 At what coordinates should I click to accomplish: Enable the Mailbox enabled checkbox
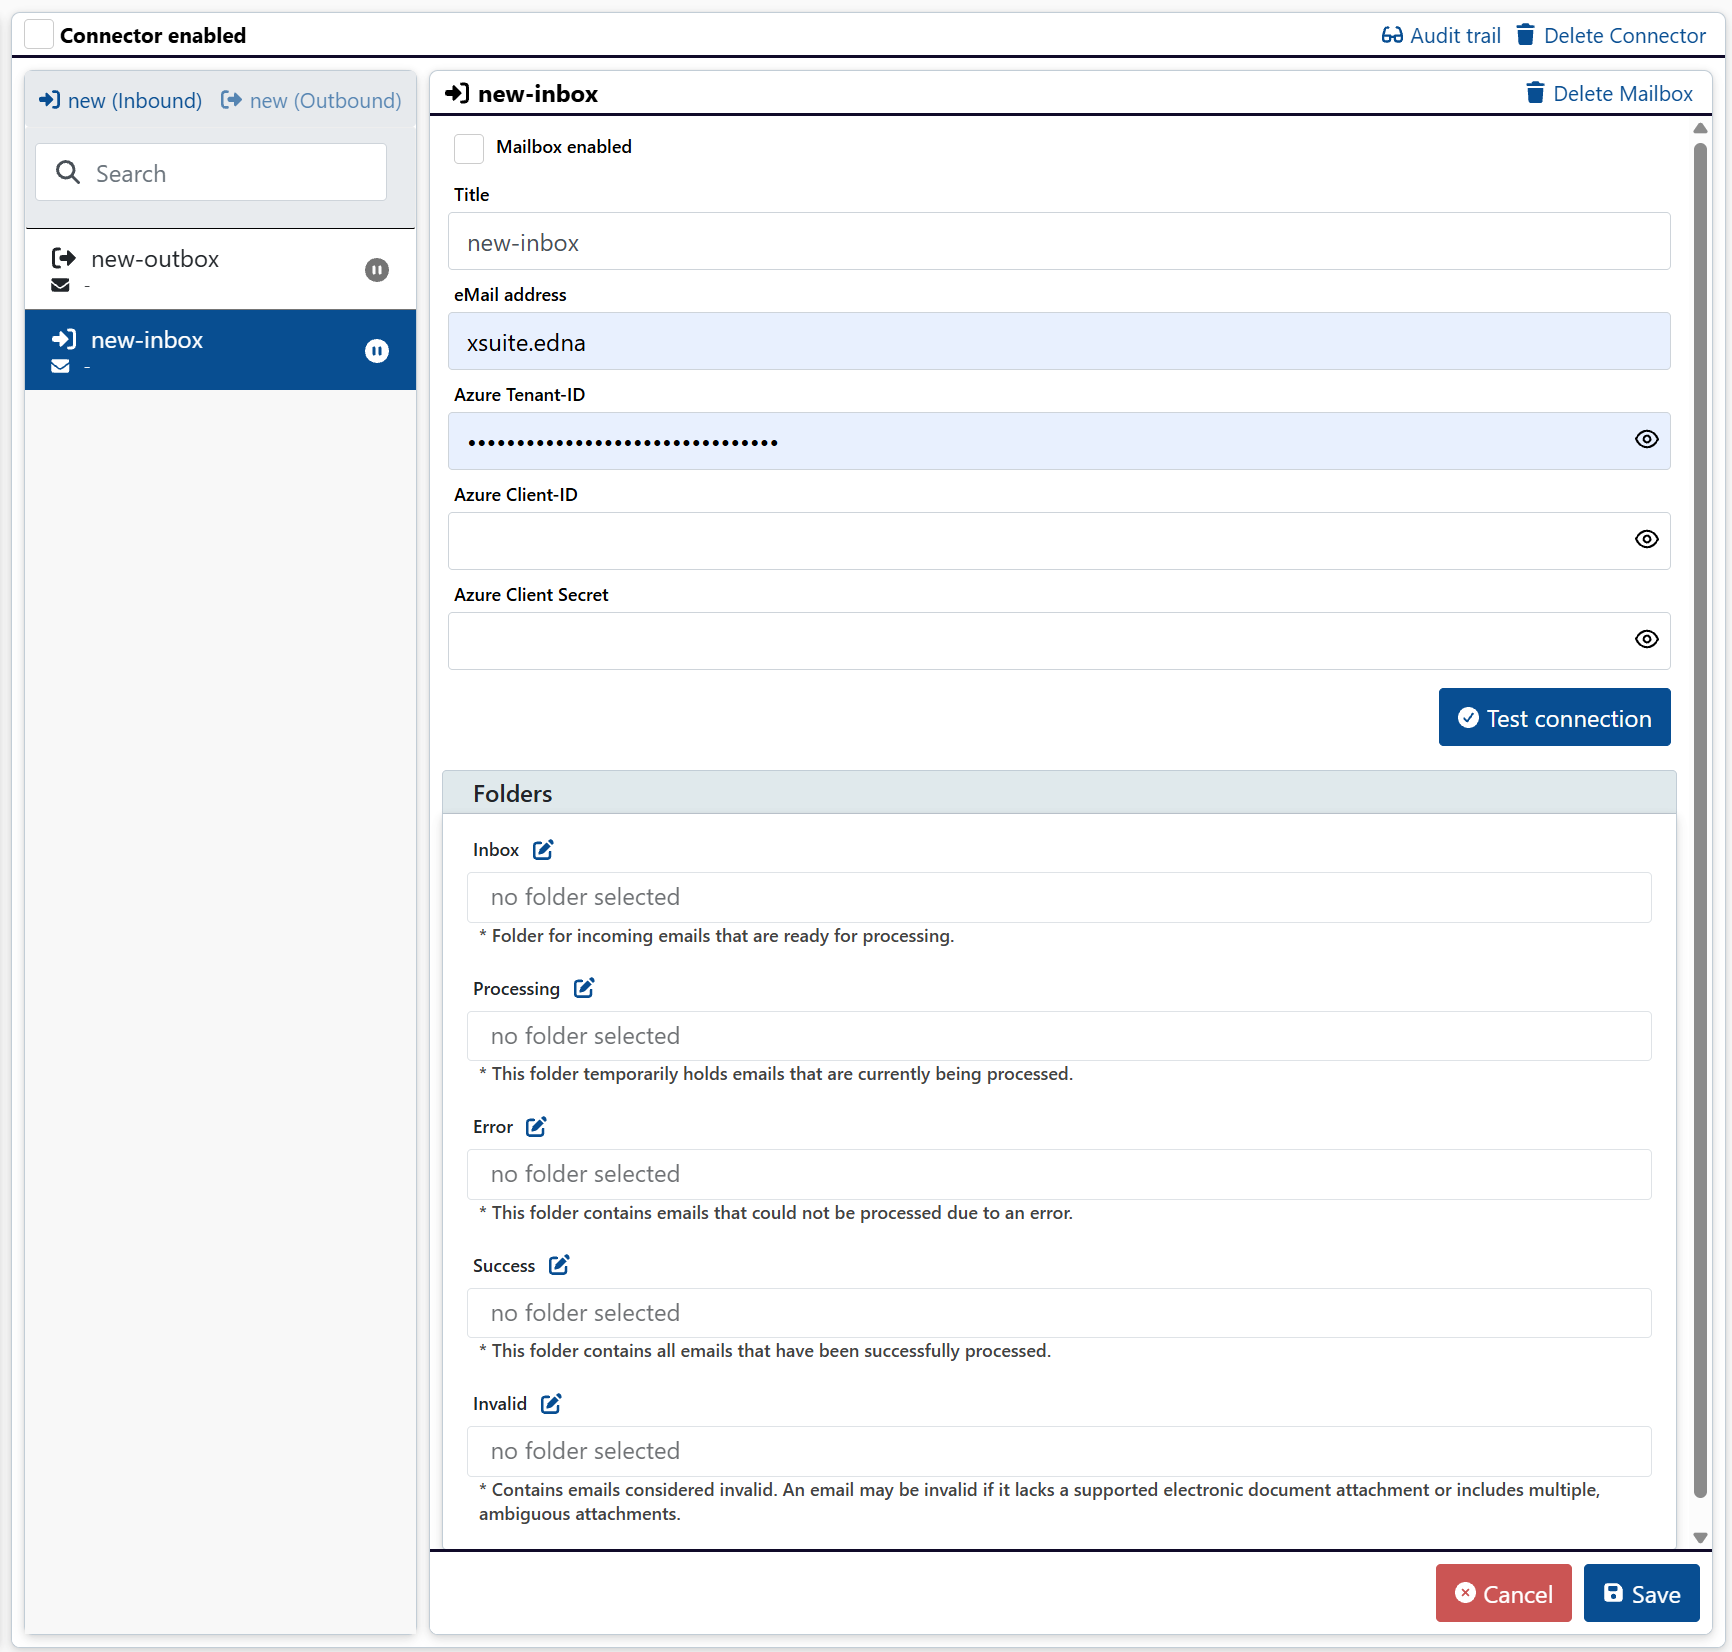tap(468, 148)
